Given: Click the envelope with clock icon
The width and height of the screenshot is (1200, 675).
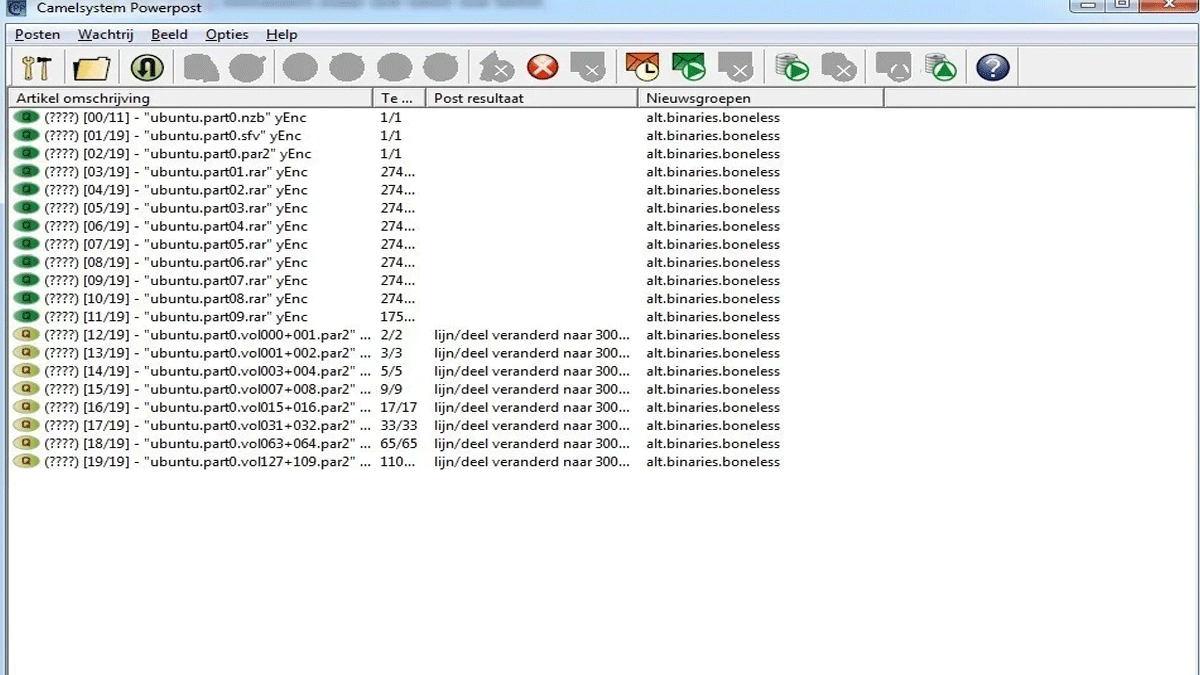Looking at the screenshot, I should click(642, 68).
